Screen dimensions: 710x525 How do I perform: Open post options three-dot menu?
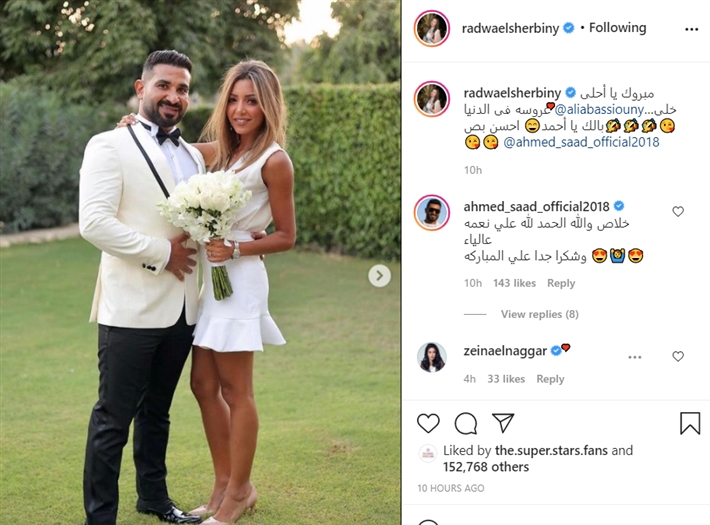691,29
